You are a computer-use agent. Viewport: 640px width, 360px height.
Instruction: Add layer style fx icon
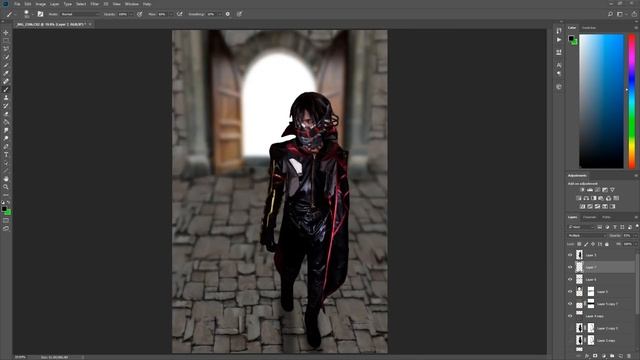click(x=587, y=356)
